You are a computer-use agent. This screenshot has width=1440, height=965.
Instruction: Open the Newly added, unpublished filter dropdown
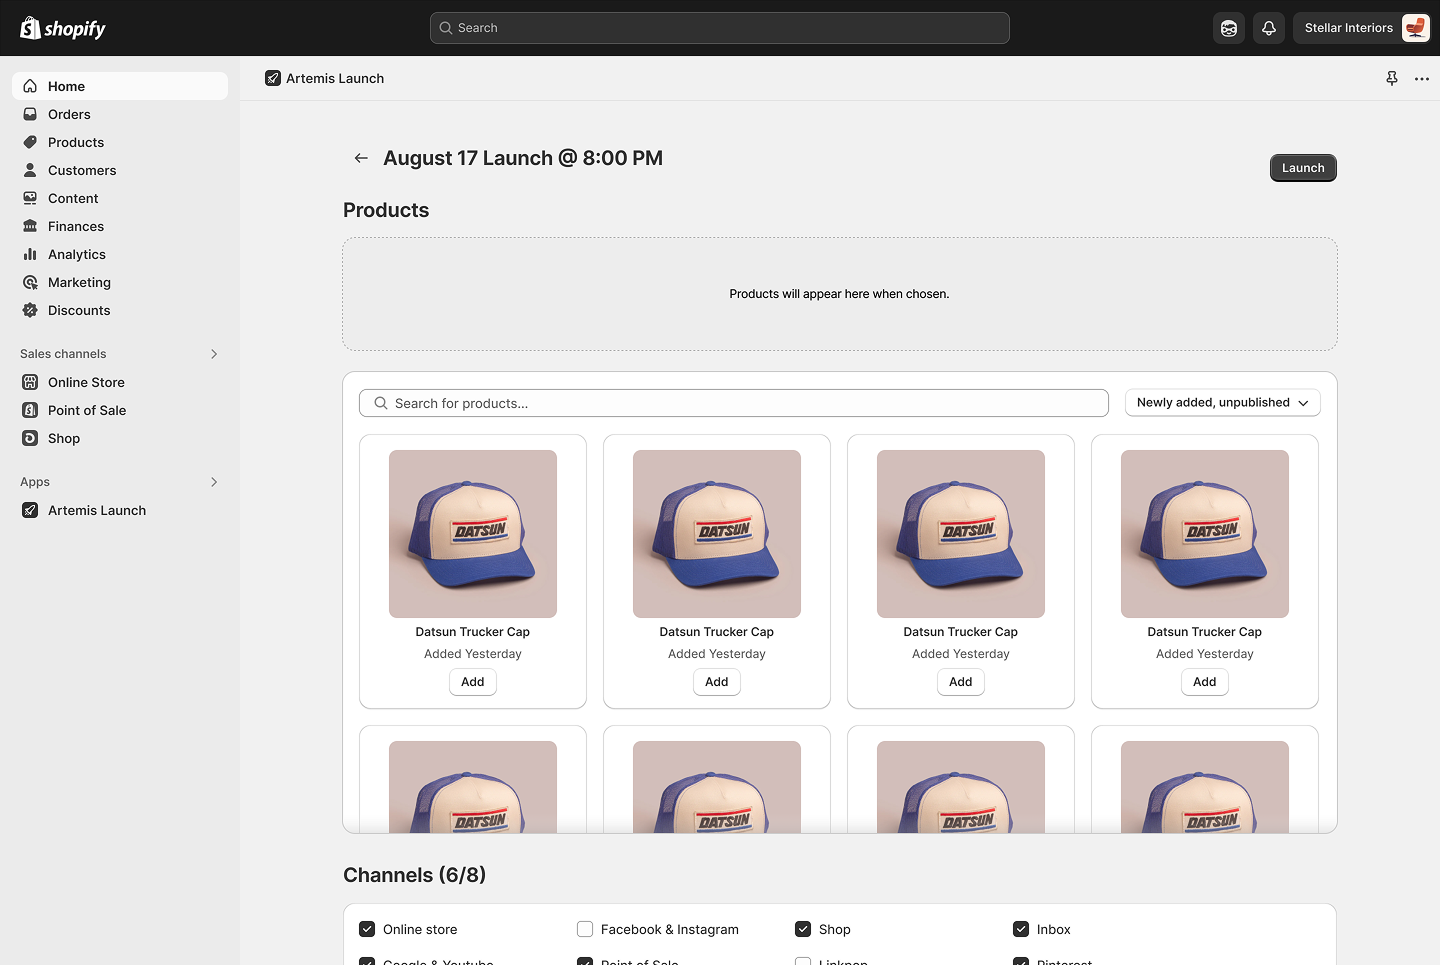coord(1221,402)
